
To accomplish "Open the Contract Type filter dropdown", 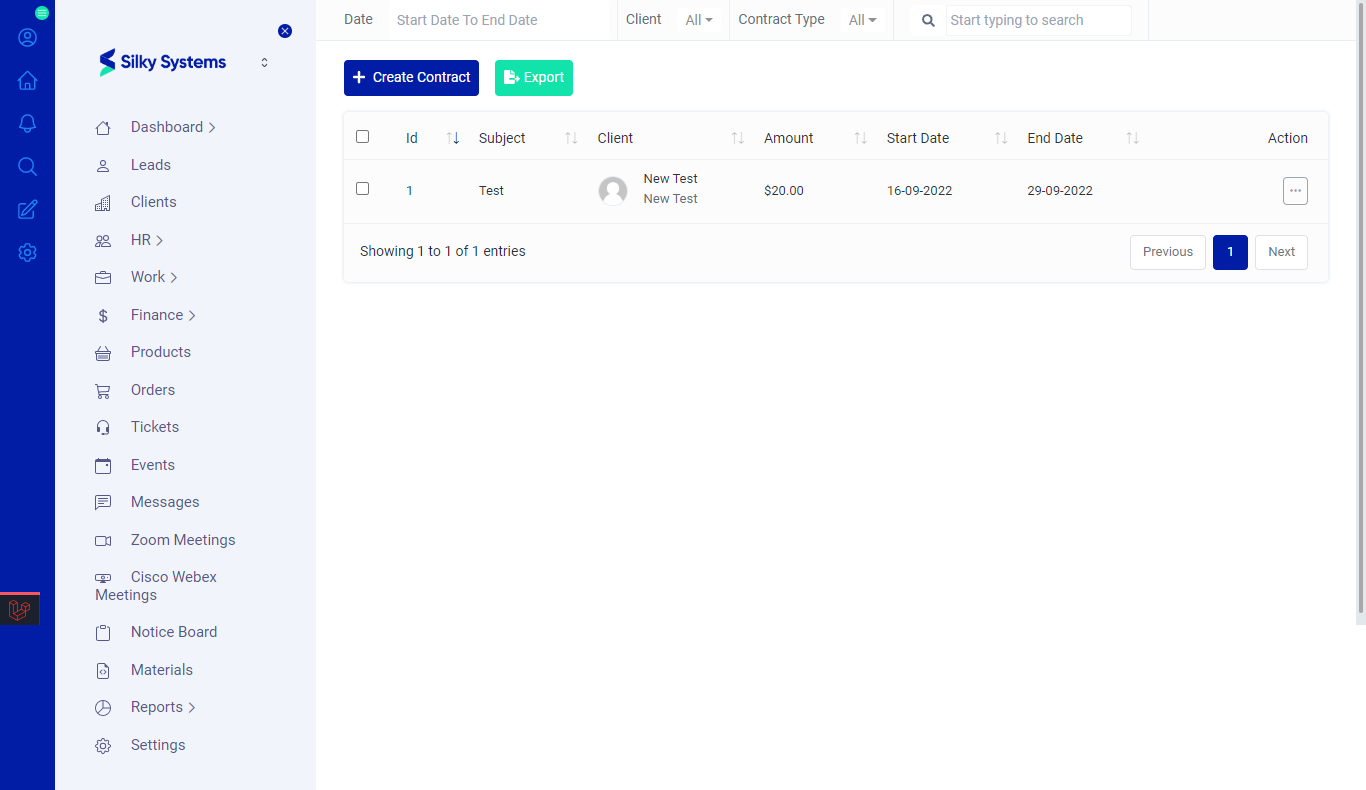I will [862, 20].
